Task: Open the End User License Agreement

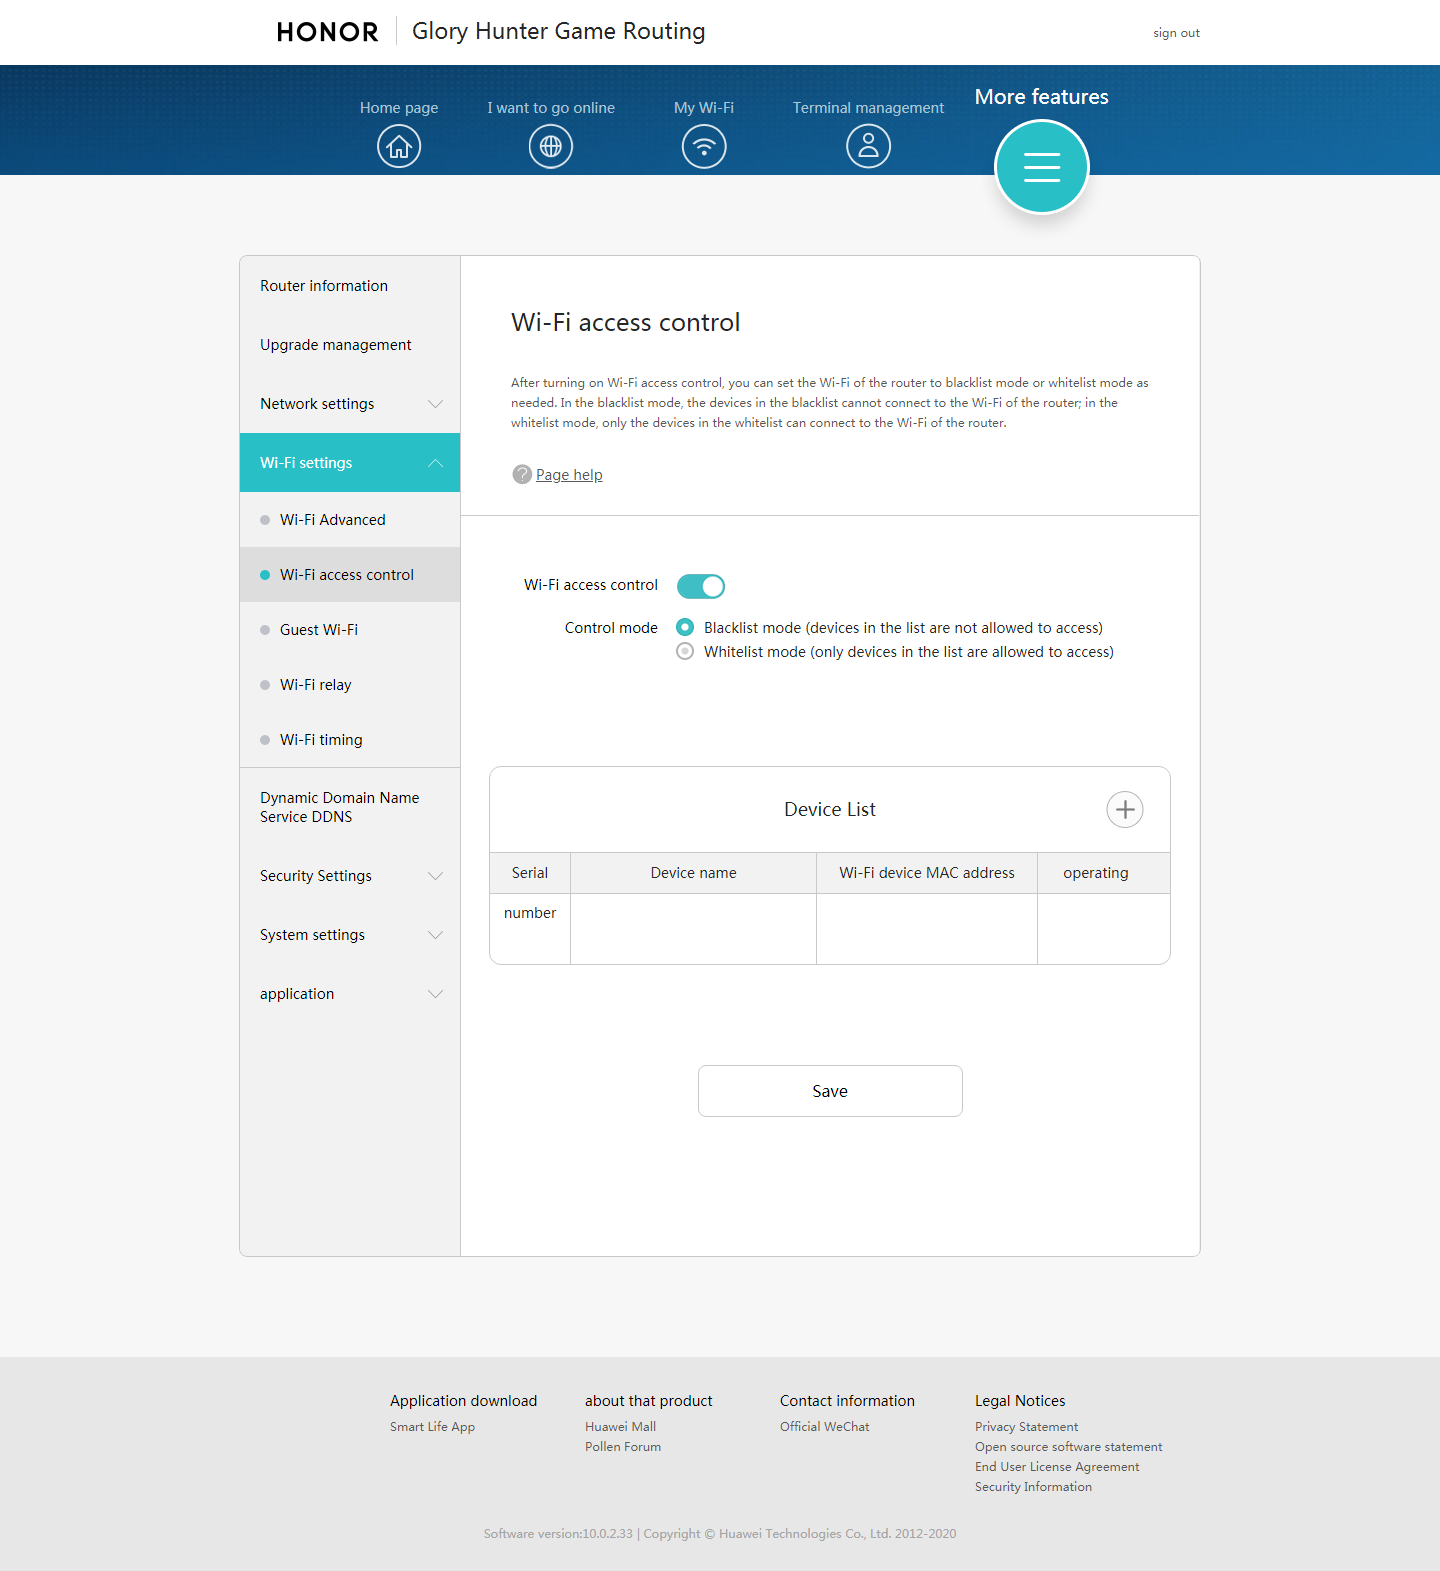Action: [x=1057, y=1467]
